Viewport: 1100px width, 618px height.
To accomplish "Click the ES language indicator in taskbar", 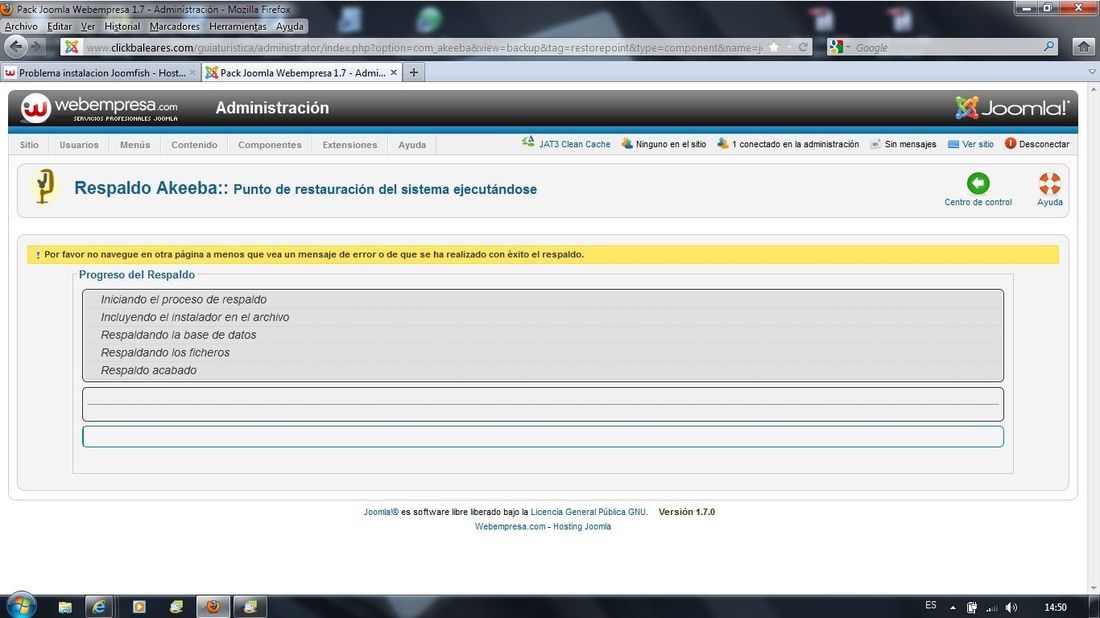I will 930,605.
